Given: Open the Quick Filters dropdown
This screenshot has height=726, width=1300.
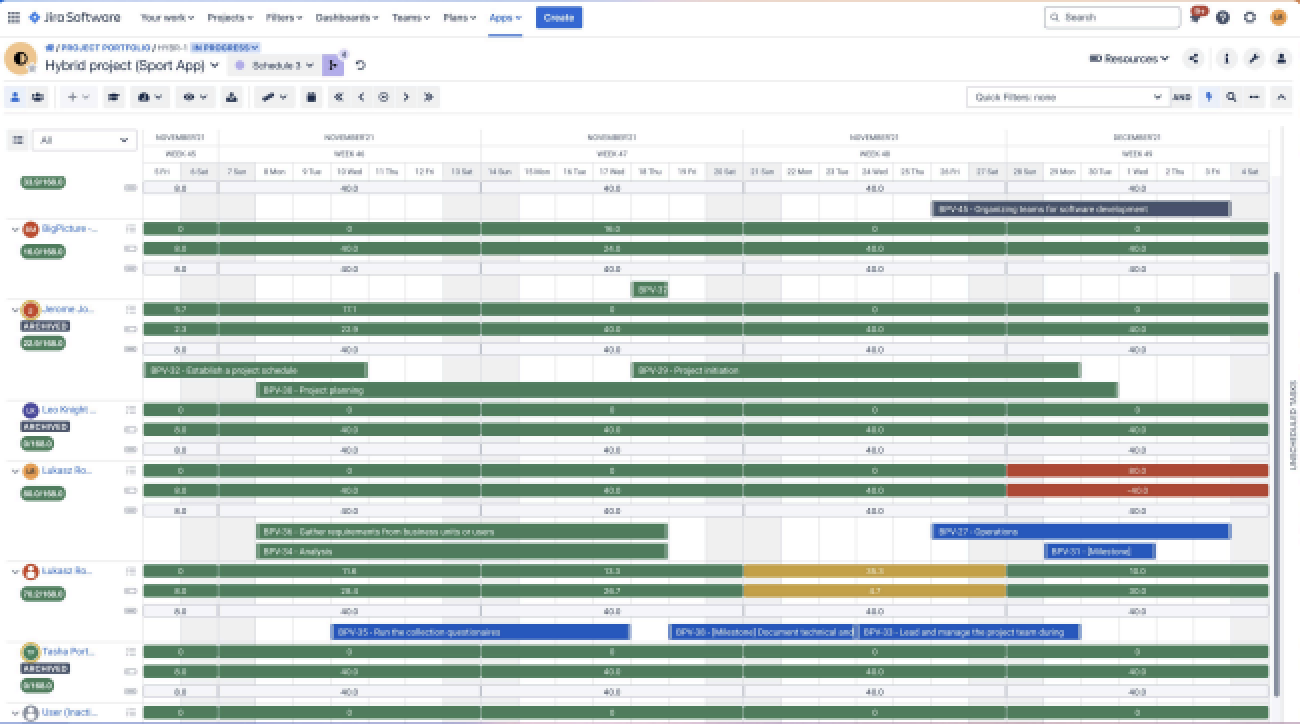Looking at the screenshot, I should [x=1067, y=97].
